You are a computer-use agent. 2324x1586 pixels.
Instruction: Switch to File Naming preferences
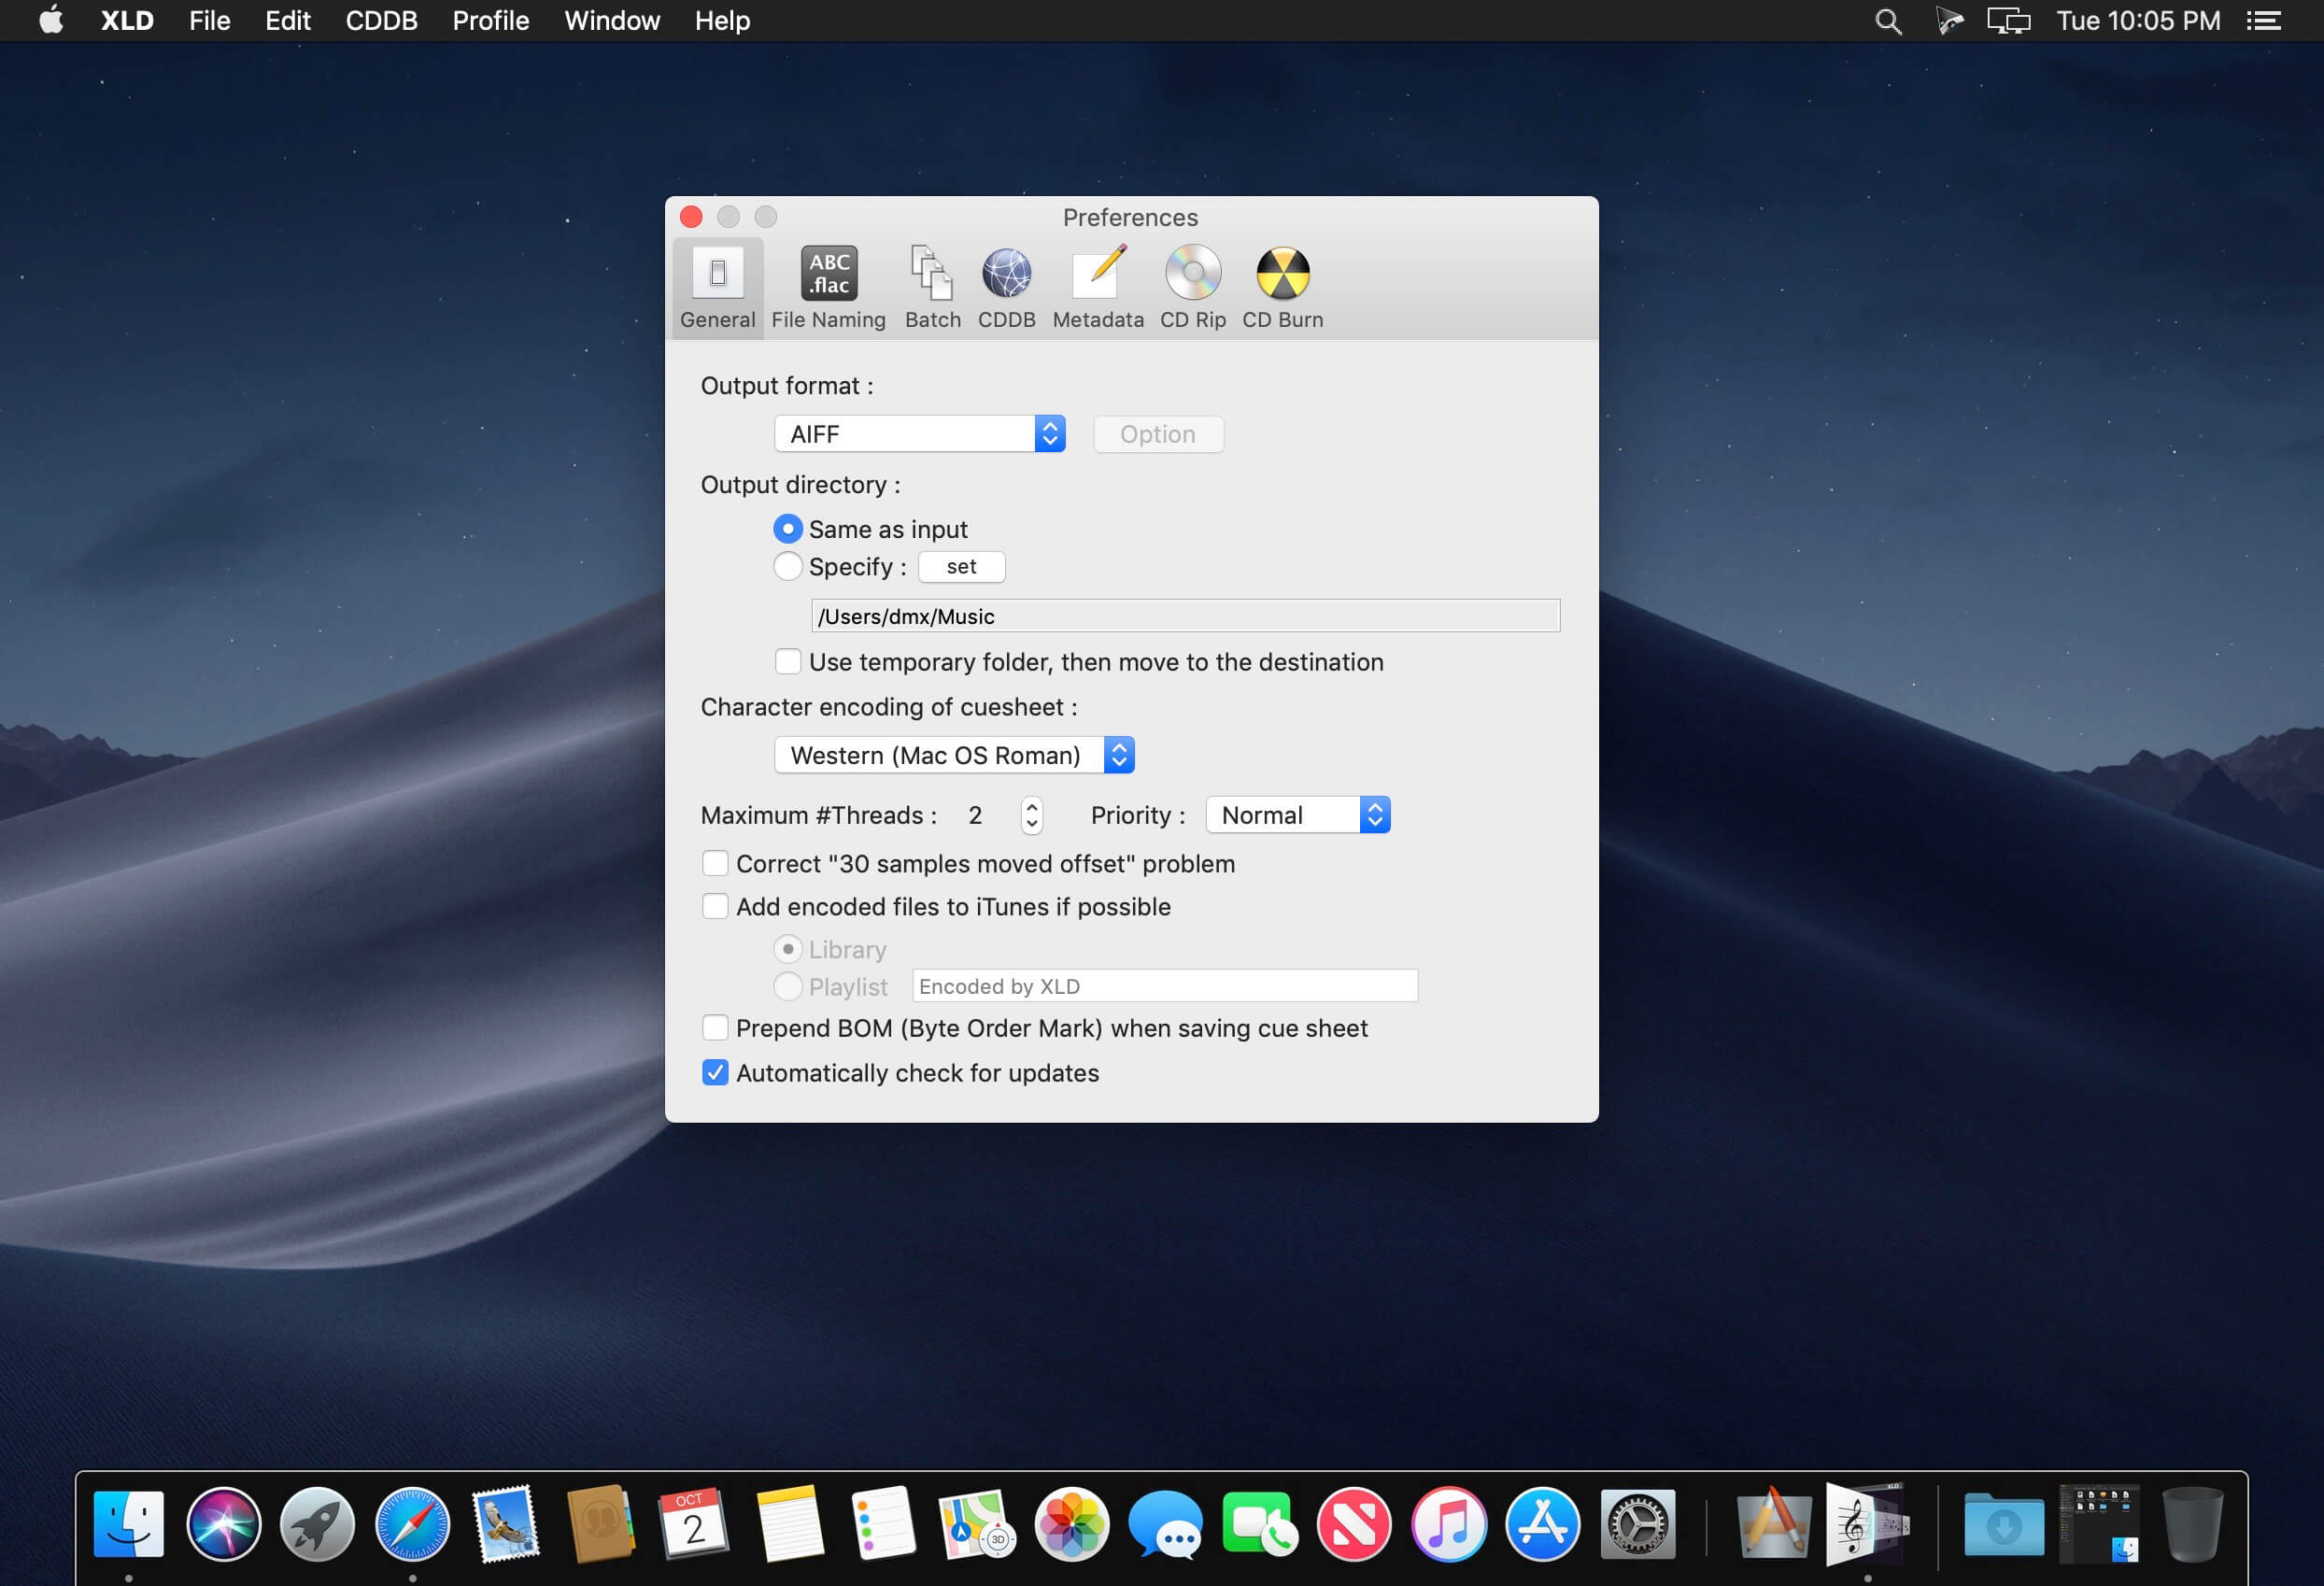(x=827, y=288)
